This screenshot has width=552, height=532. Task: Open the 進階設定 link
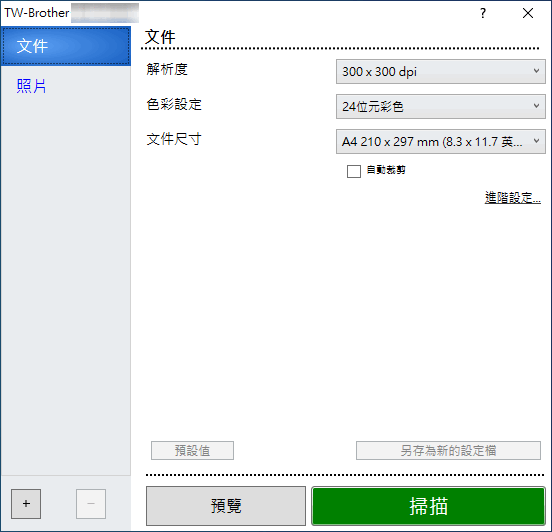513,198
